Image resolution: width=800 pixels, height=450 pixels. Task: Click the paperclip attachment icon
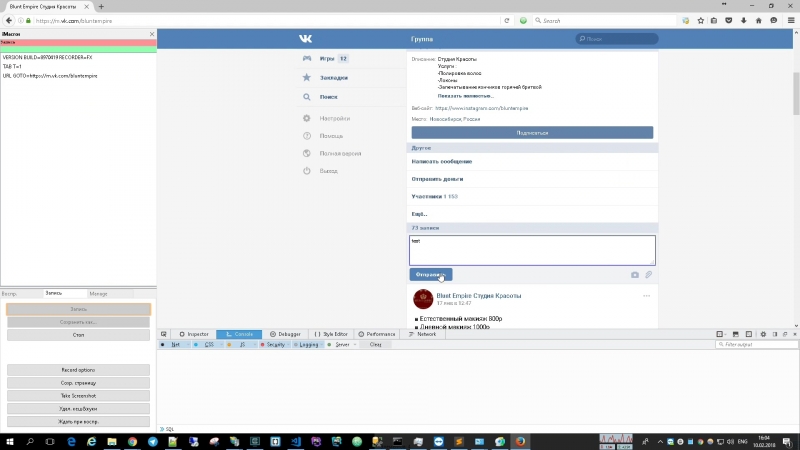pyautogui.click(x=648, y=274)
